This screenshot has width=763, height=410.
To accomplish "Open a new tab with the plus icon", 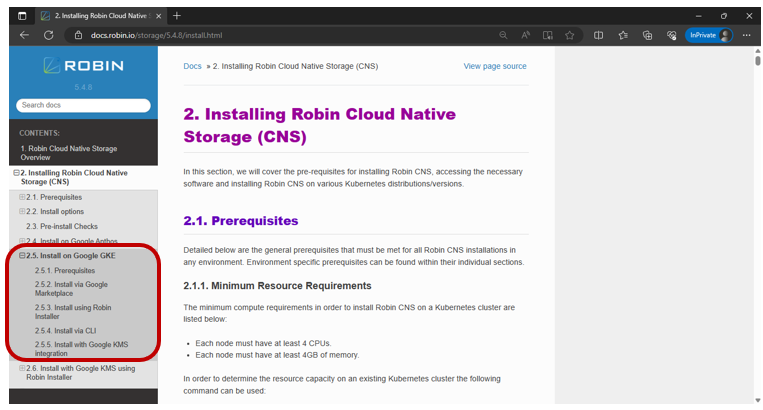I will tap(177, 16).
